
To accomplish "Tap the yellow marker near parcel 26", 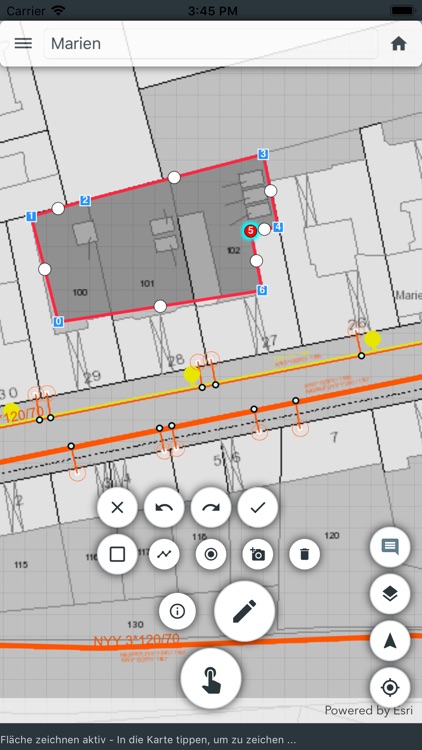I will click(372, 339).
